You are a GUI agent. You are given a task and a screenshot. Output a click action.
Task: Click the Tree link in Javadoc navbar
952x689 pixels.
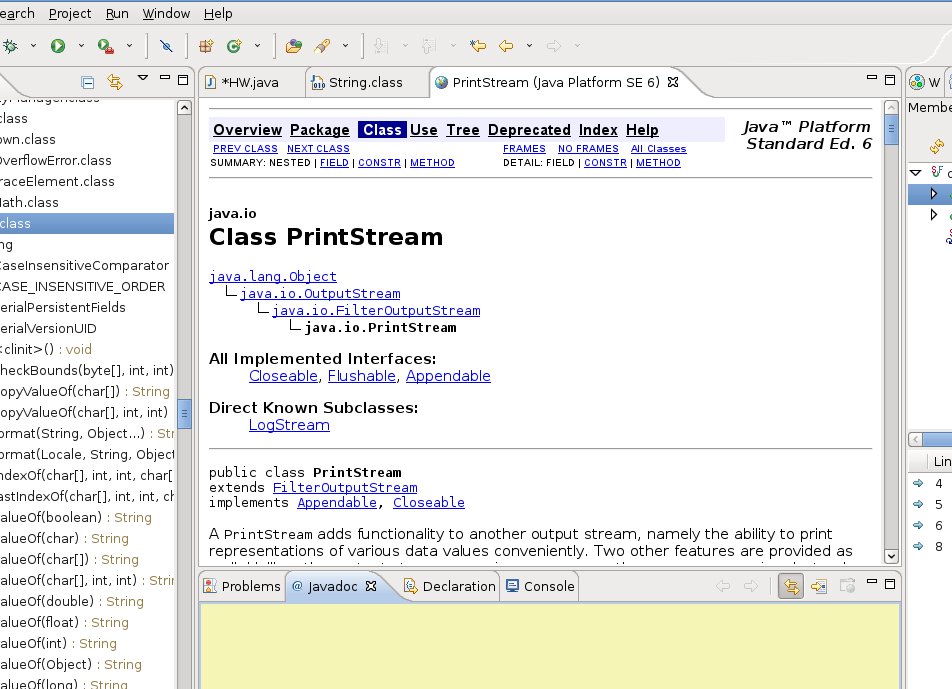[463, 130]
